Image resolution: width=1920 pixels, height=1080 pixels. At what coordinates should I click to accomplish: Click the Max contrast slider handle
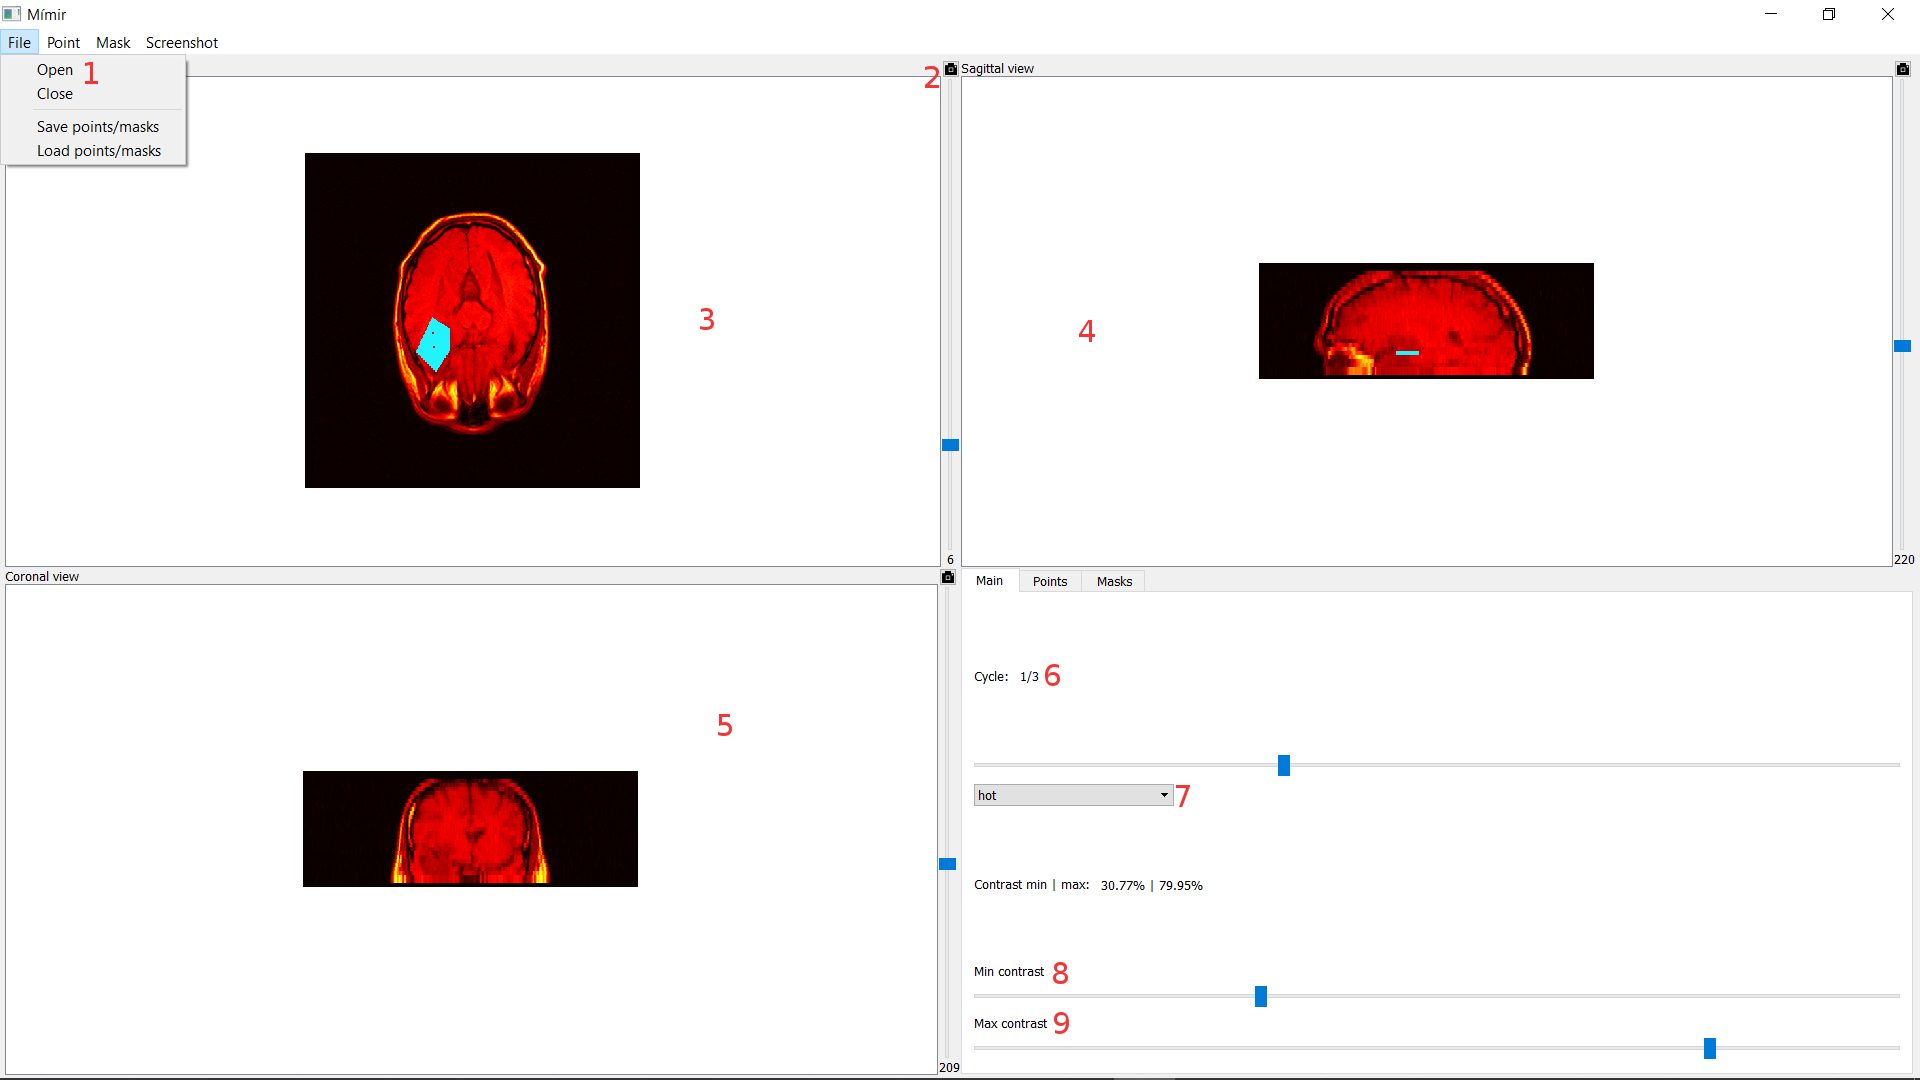[x=1710, y=1048]
